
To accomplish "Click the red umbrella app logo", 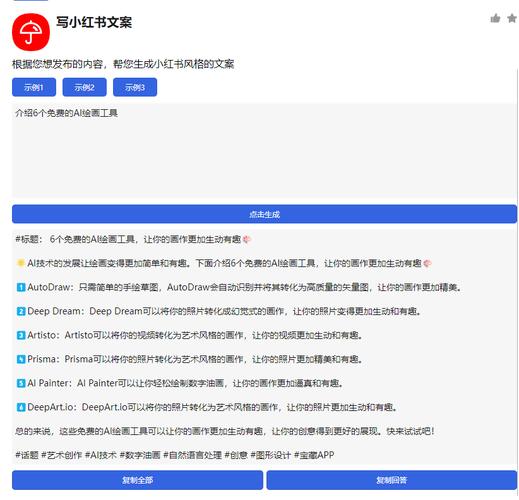I will click(x=31, y=32).
